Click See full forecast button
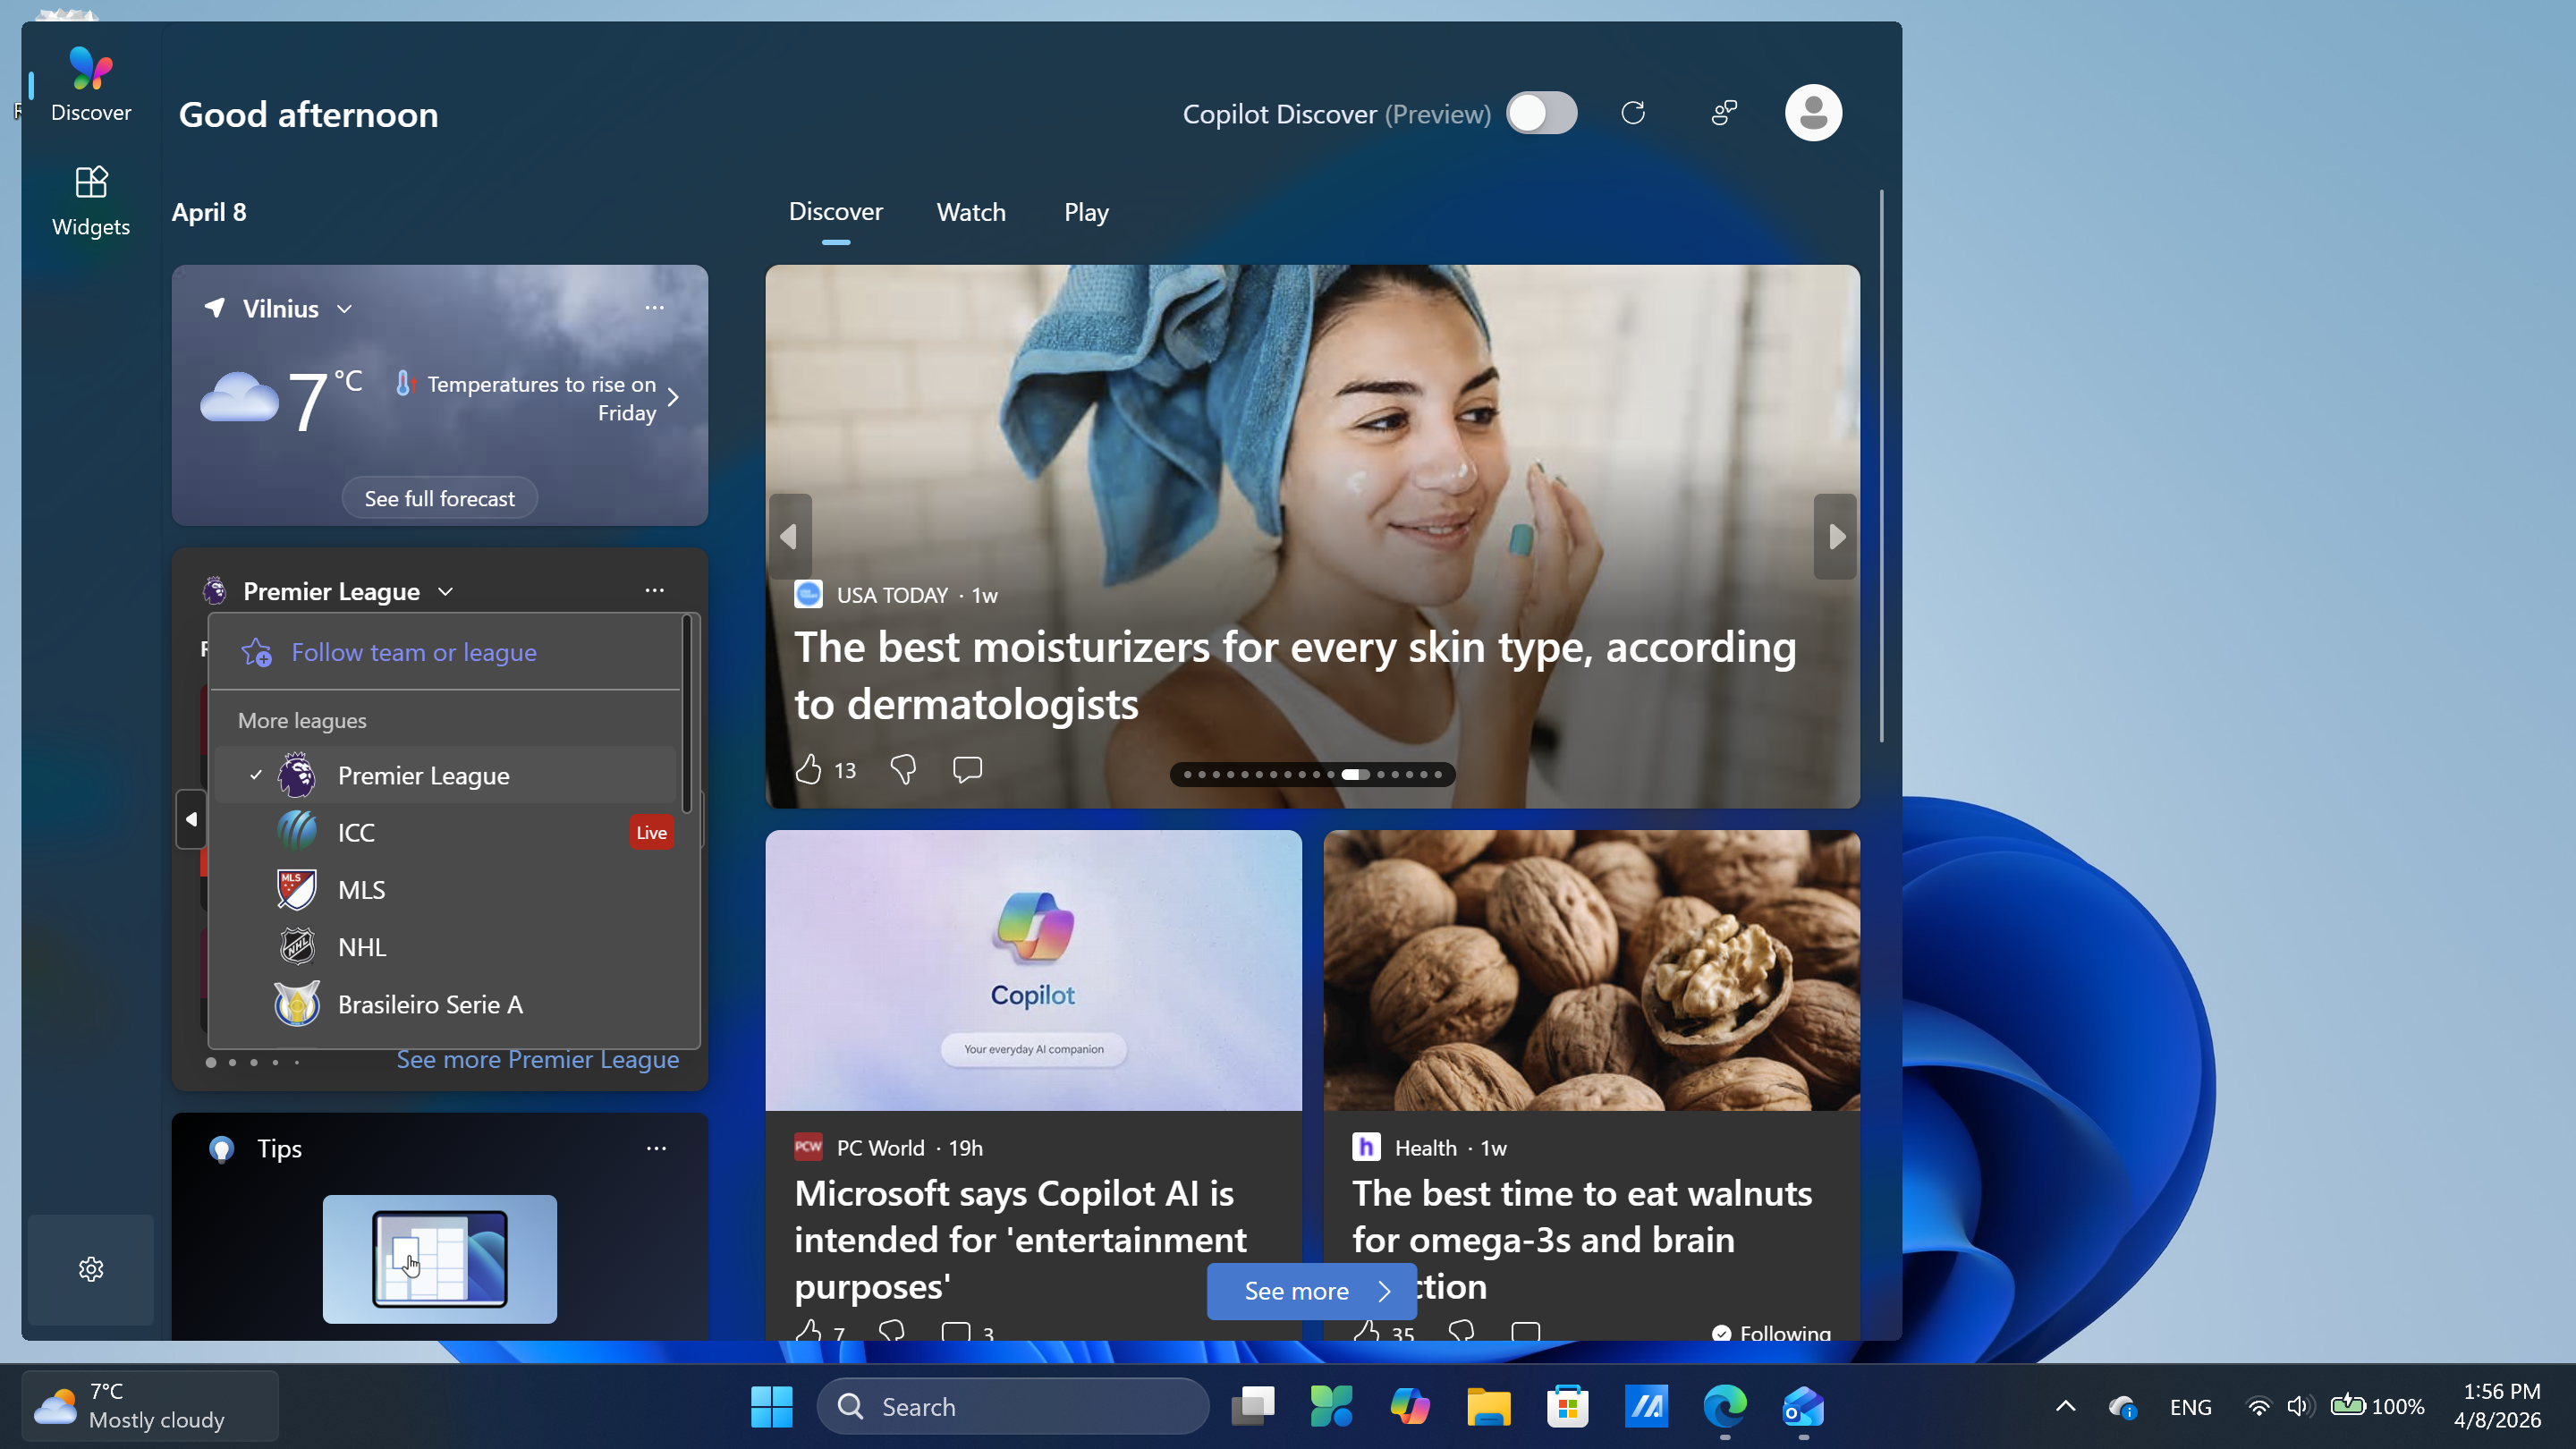This screenshot has width=2576, height=1449. (x=440, y=498)
